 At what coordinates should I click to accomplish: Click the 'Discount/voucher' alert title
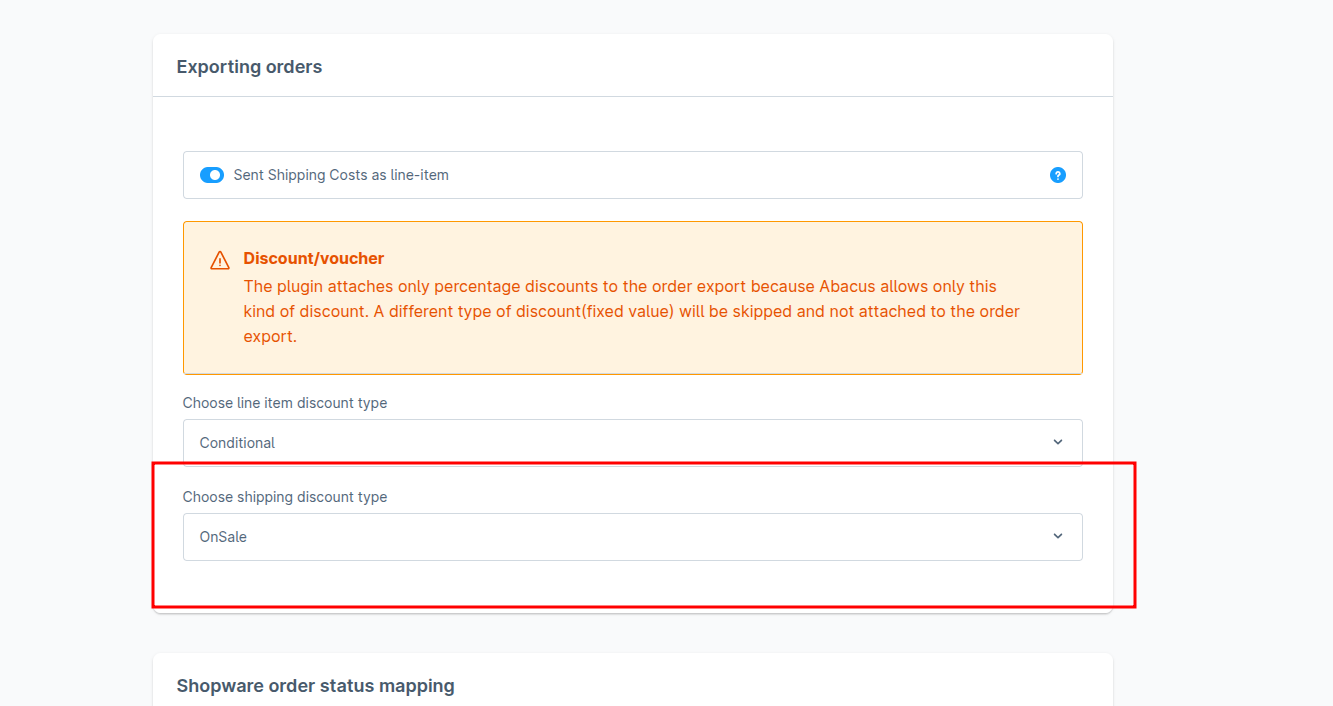[x=313, y=258]
